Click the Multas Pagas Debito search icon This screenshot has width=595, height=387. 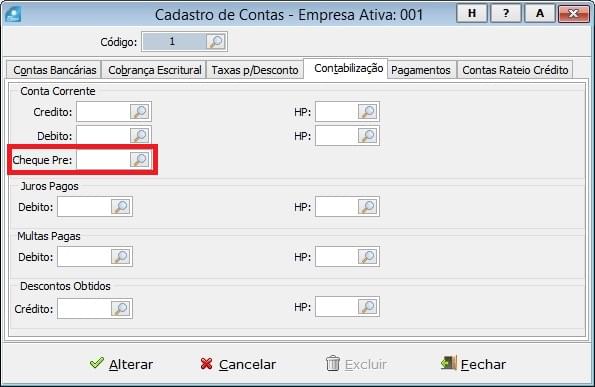(121, 257)
